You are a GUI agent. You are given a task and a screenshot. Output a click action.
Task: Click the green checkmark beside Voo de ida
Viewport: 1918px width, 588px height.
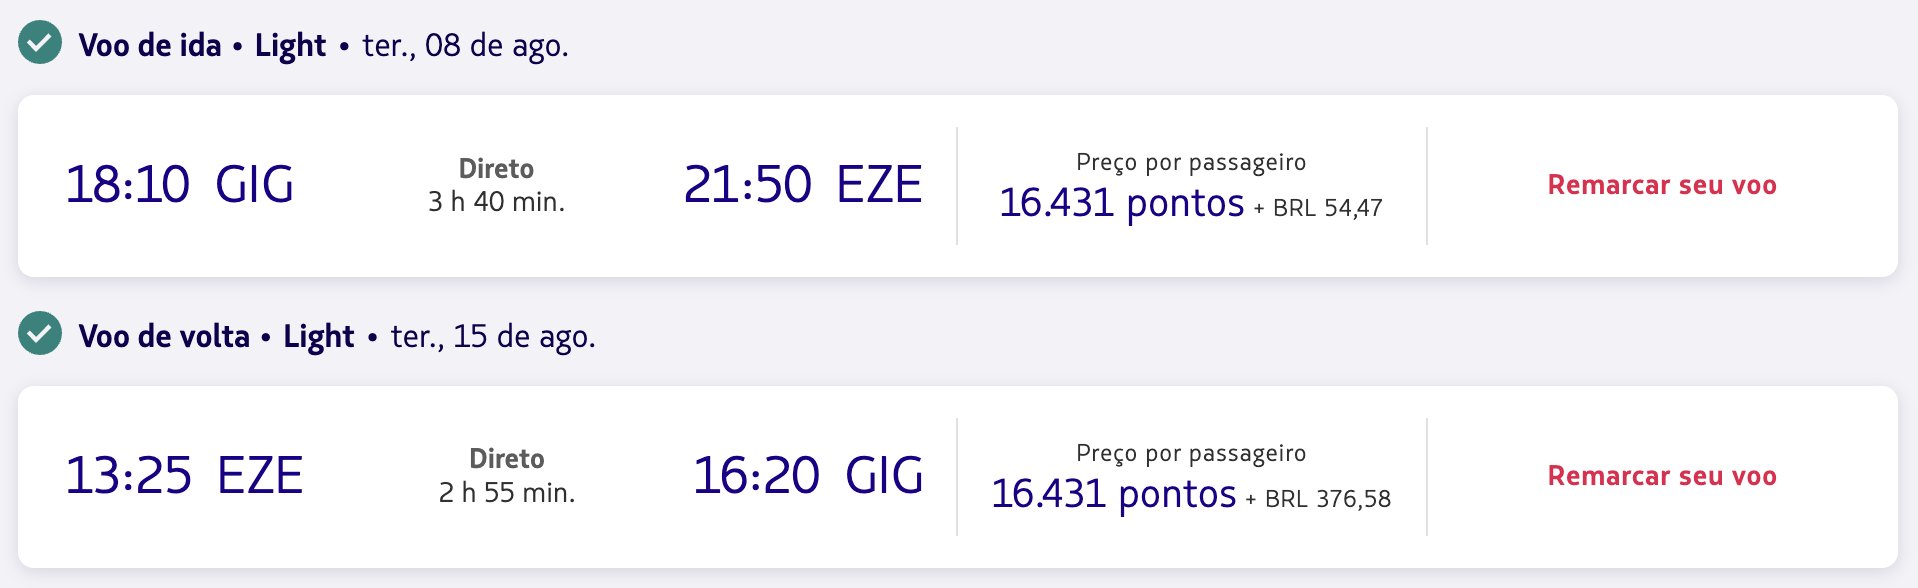[40, 43]
